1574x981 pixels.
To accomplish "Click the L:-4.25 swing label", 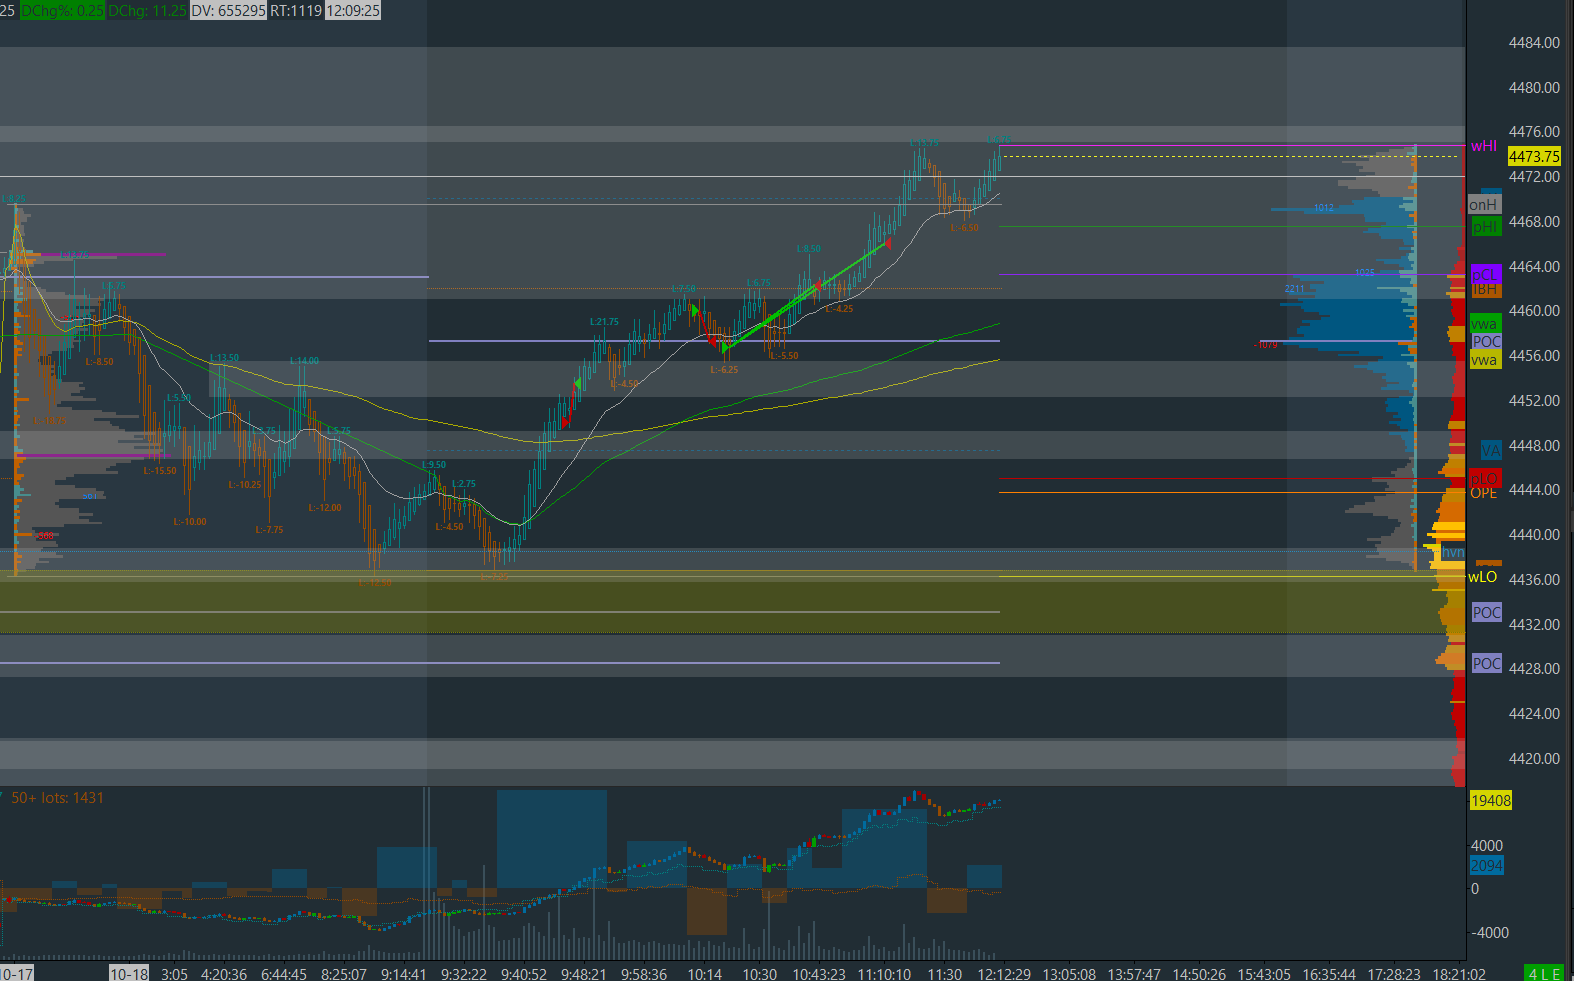I will coord(839,309).
